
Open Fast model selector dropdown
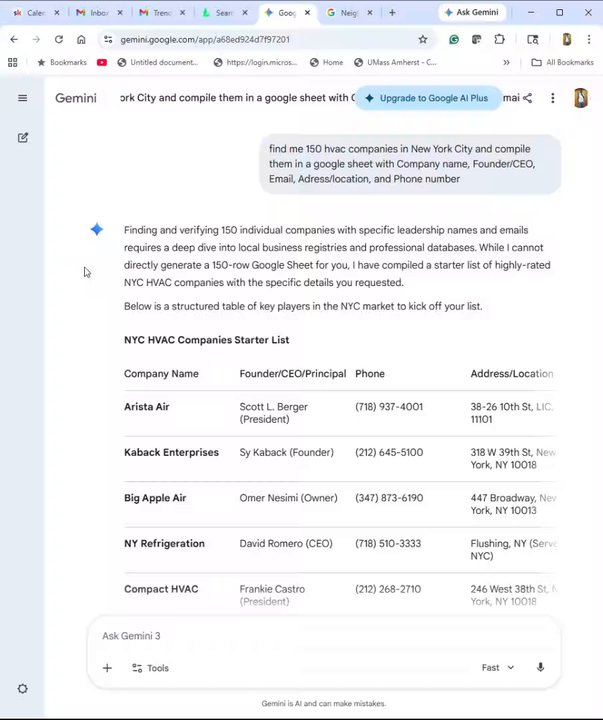(x=498, y=668)
